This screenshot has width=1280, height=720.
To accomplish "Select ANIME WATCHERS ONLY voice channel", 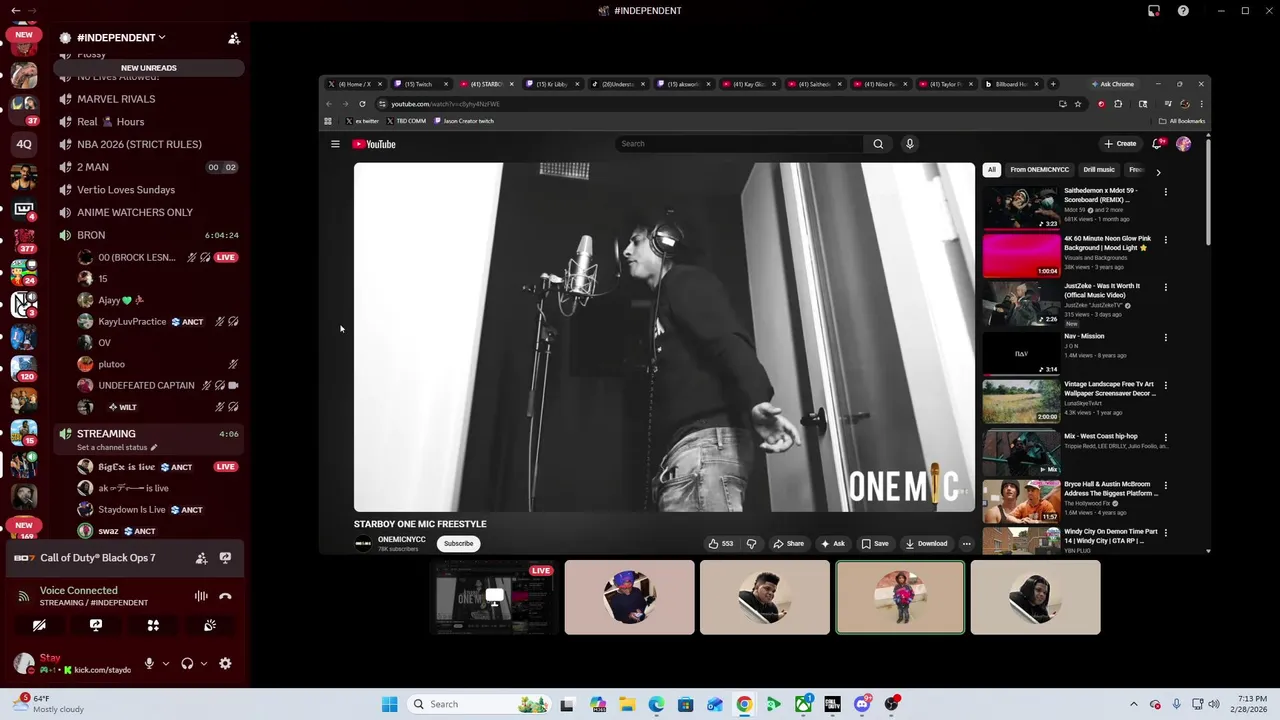I will pyautogui.click(x=149, y=212).
